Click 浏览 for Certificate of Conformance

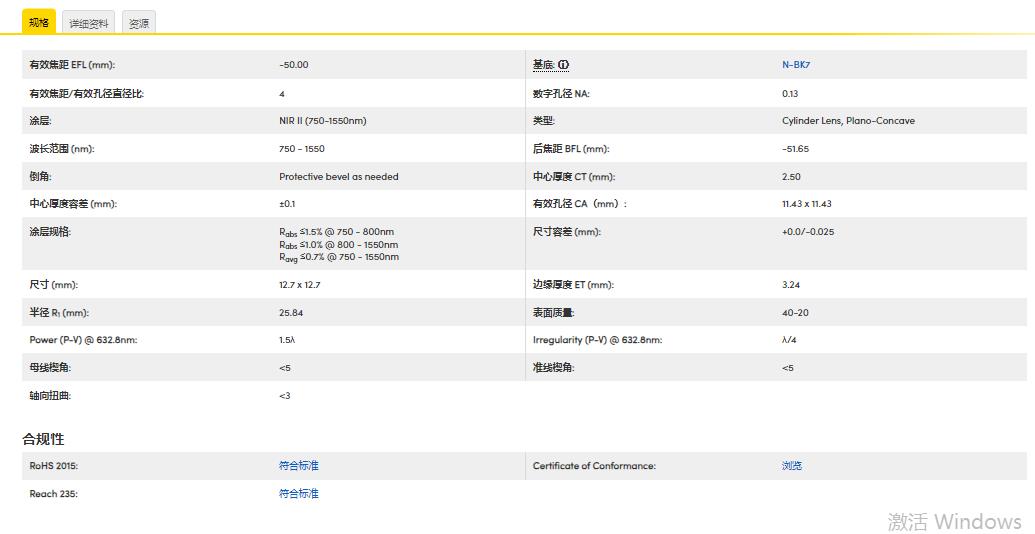point(791,466)
